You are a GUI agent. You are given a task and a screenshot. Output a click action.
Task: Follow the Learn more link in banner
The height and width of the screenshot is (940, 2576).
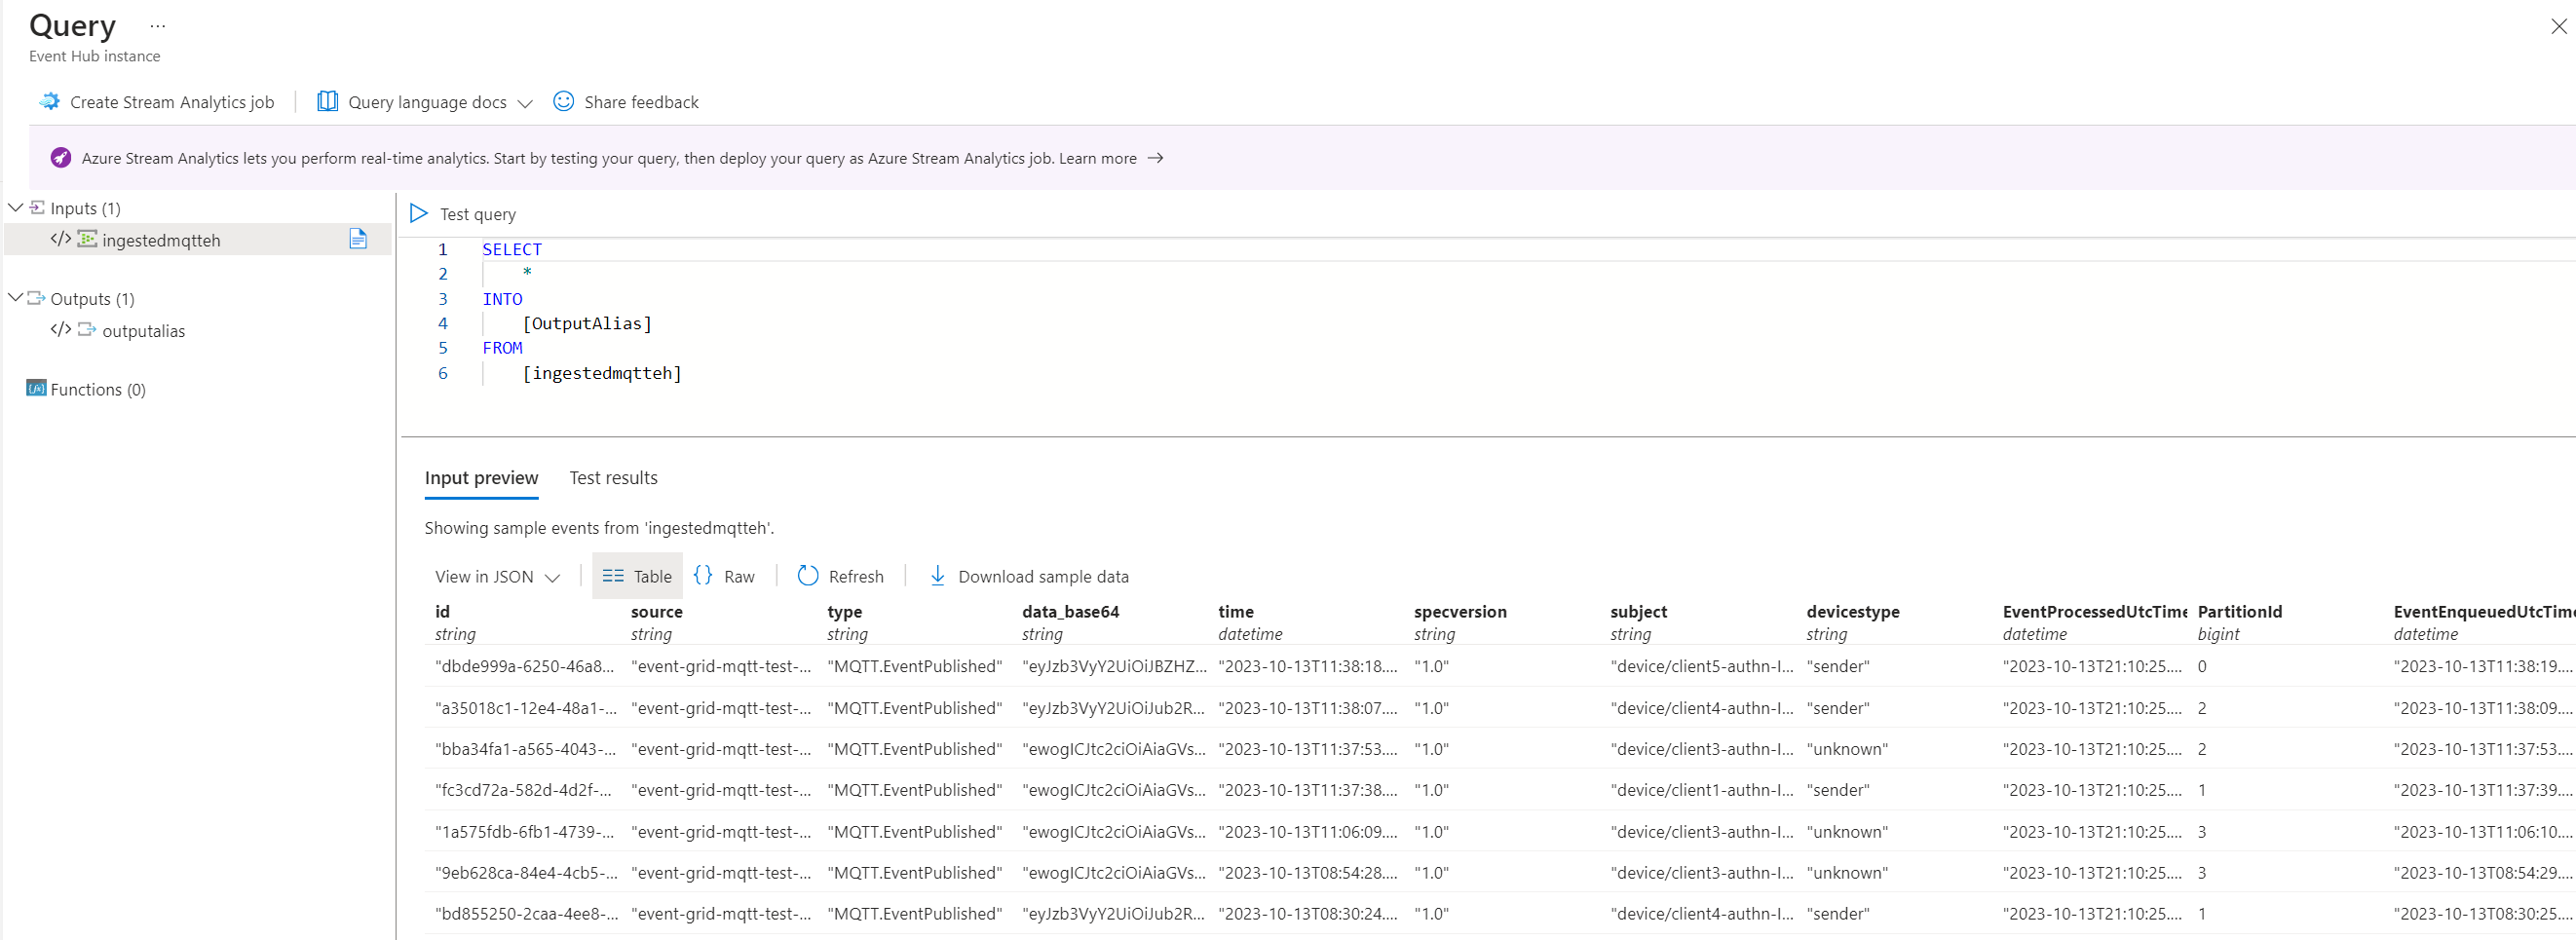(x=1098, y=158)
